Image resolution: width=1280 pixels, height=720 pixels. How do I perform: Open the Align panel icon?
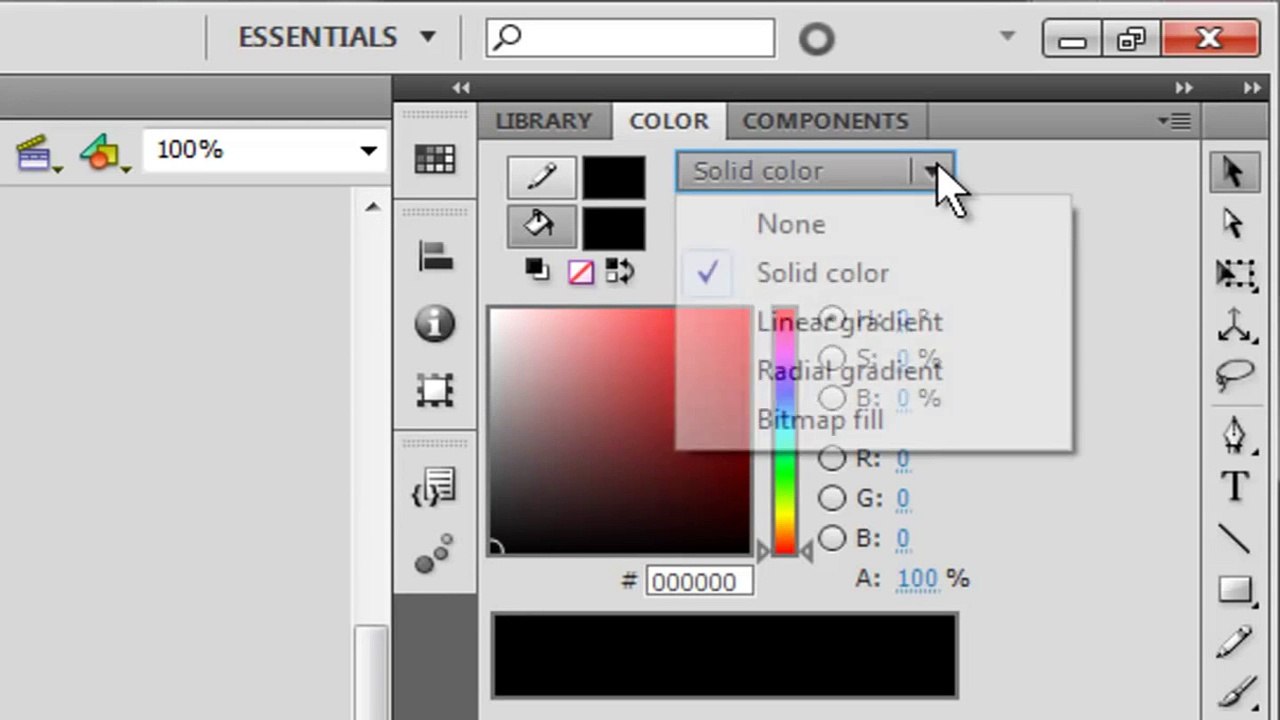pyautogui.click(x=435, y=257)
